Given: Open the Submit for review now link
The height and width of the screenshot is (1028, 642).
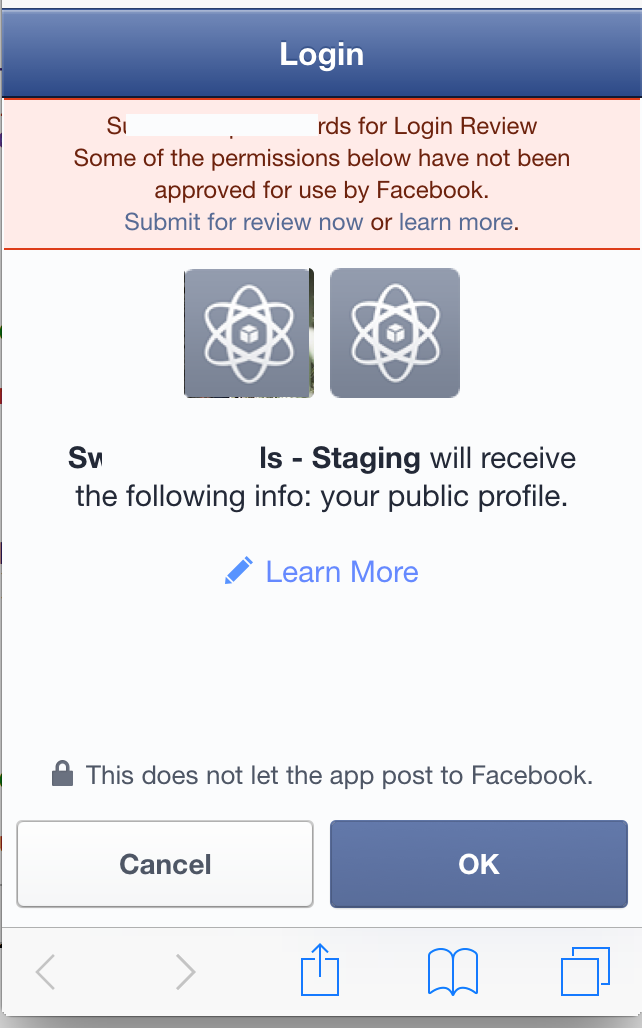Looking at the screenshot, I should click(x=243, y=222).
